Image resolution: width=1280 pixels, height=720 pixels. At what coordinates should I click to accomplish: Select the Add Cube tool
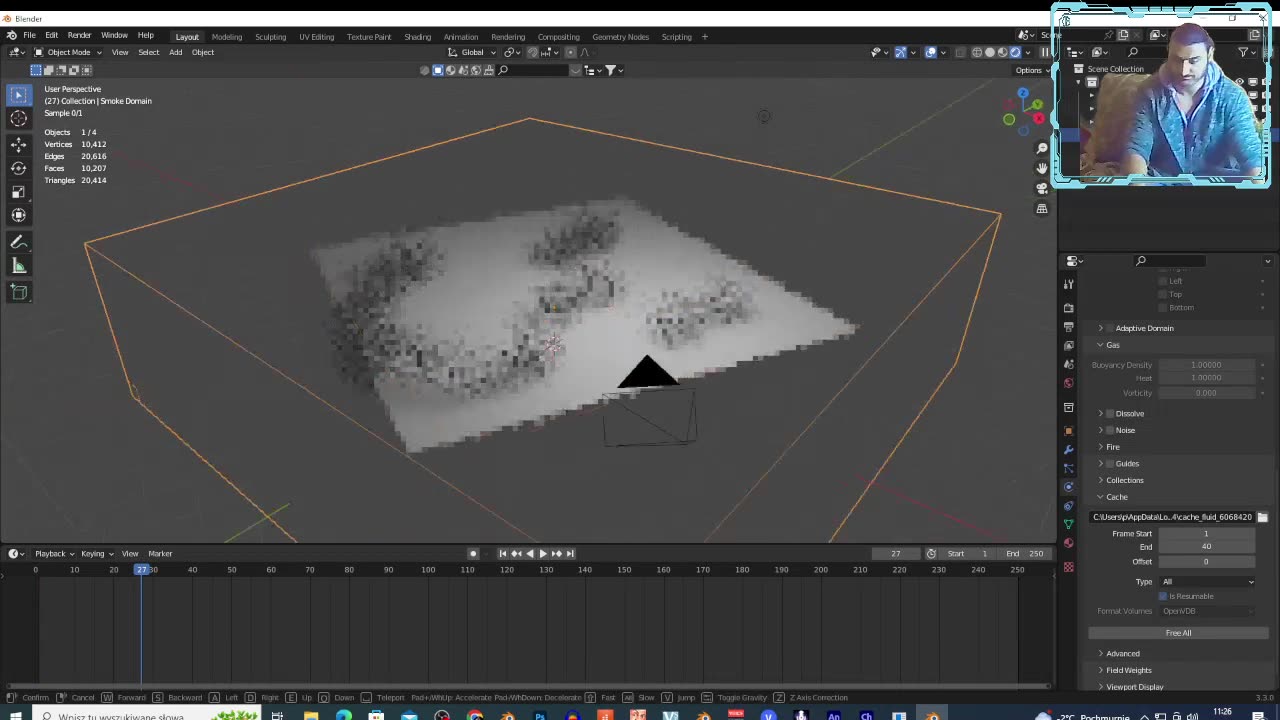[18, 292]
